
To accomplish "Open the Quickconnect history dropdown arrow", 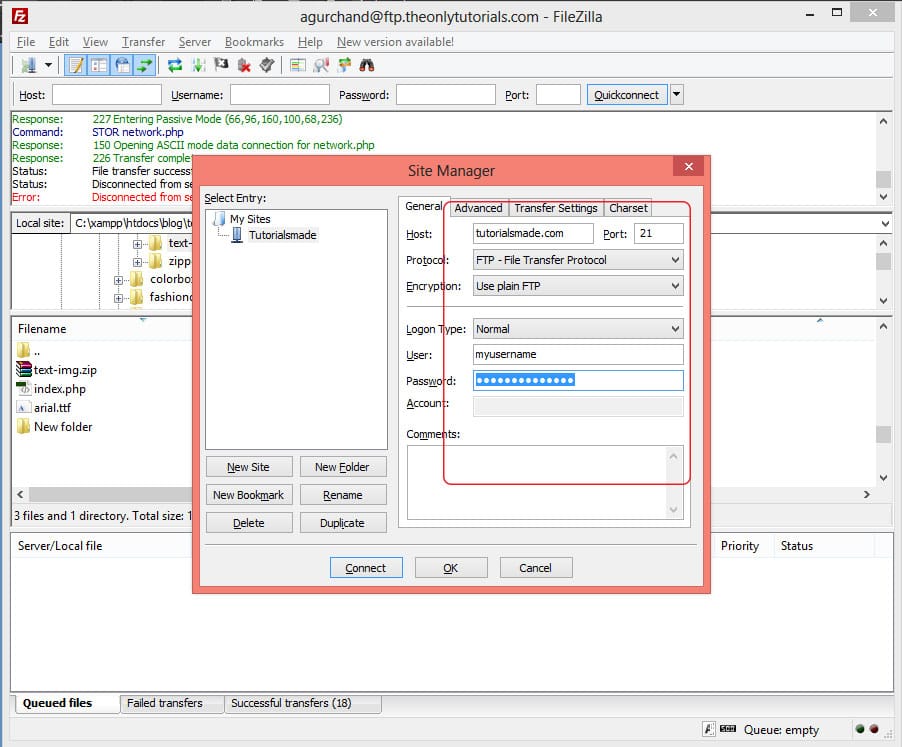I will pyautogui.click(x=676, y=95).
